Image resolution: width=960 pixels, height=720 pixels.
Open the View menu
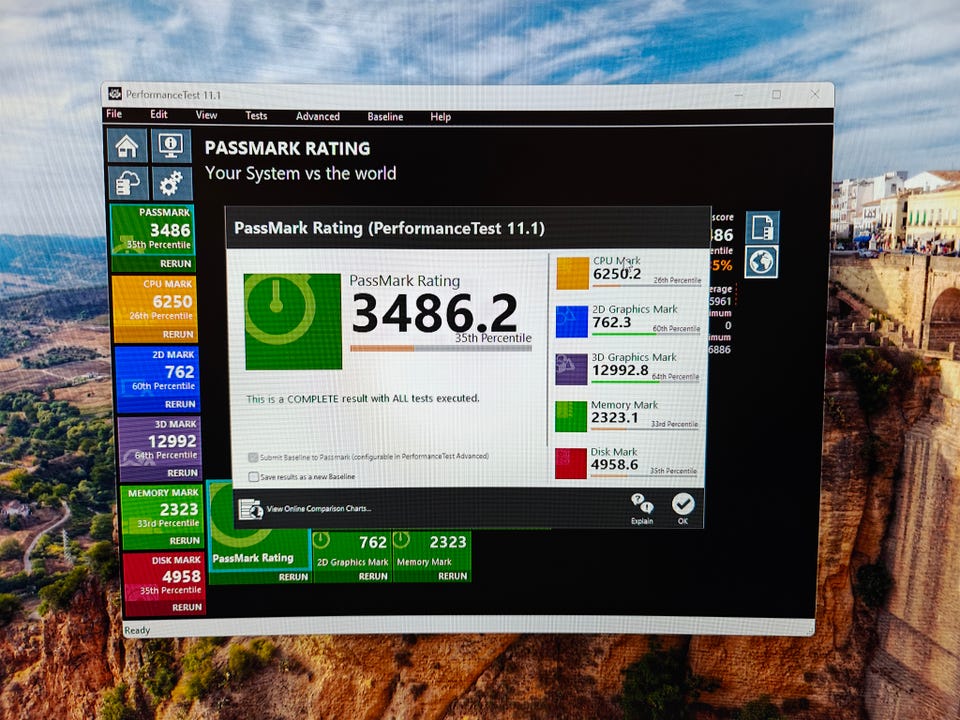click(x=206, y=115)
